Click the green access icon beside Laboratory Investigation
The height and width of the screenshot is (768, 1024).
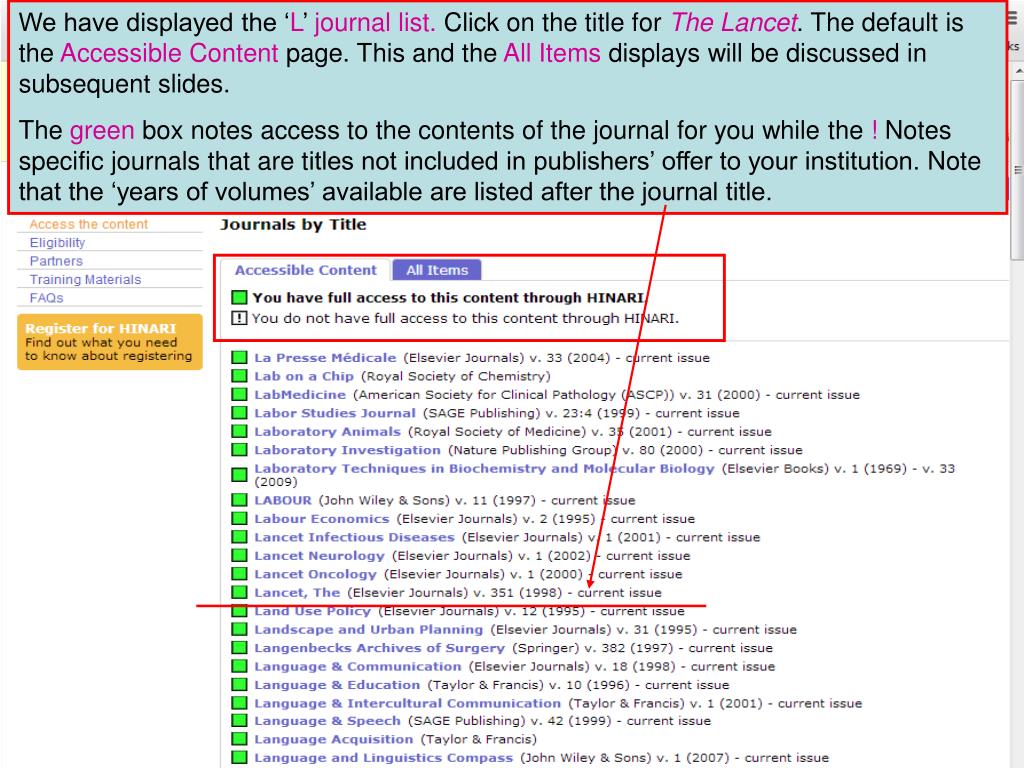(240, 449)
